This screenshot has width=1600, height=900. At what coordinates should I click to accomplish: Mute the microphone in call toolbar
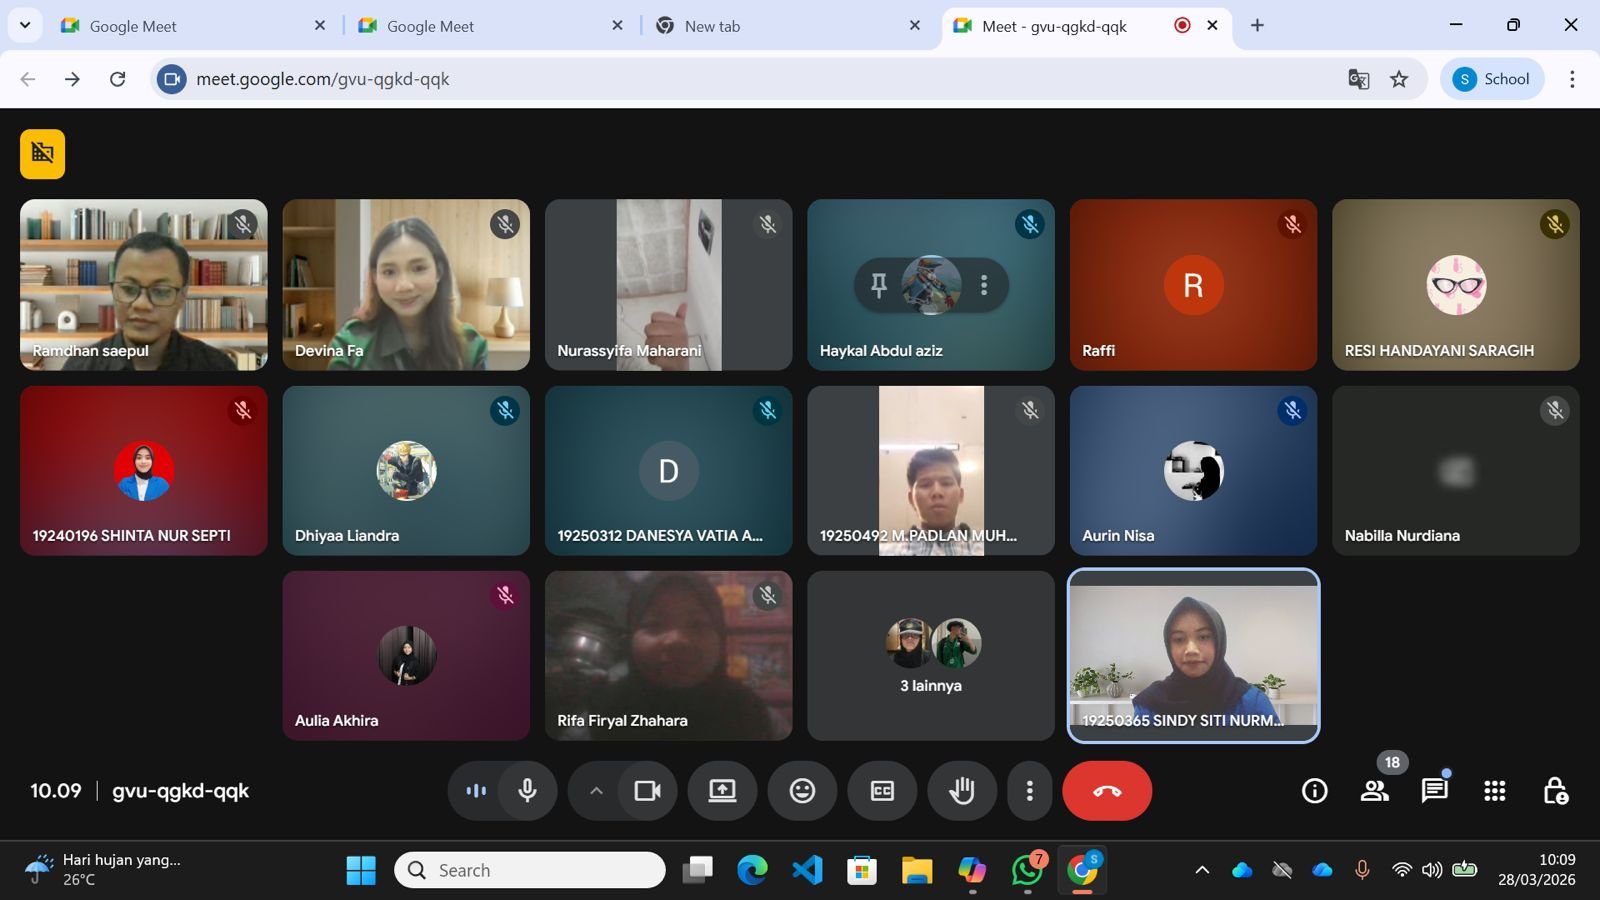(527, 791)
